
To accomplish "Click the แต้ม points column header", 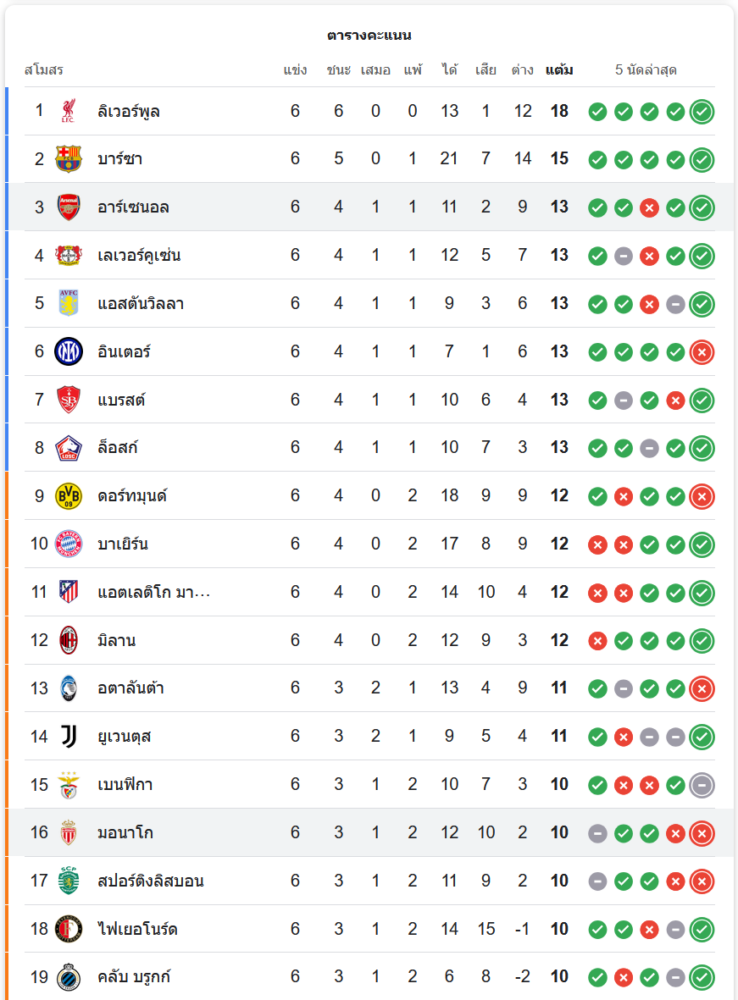I will [559, 70].
